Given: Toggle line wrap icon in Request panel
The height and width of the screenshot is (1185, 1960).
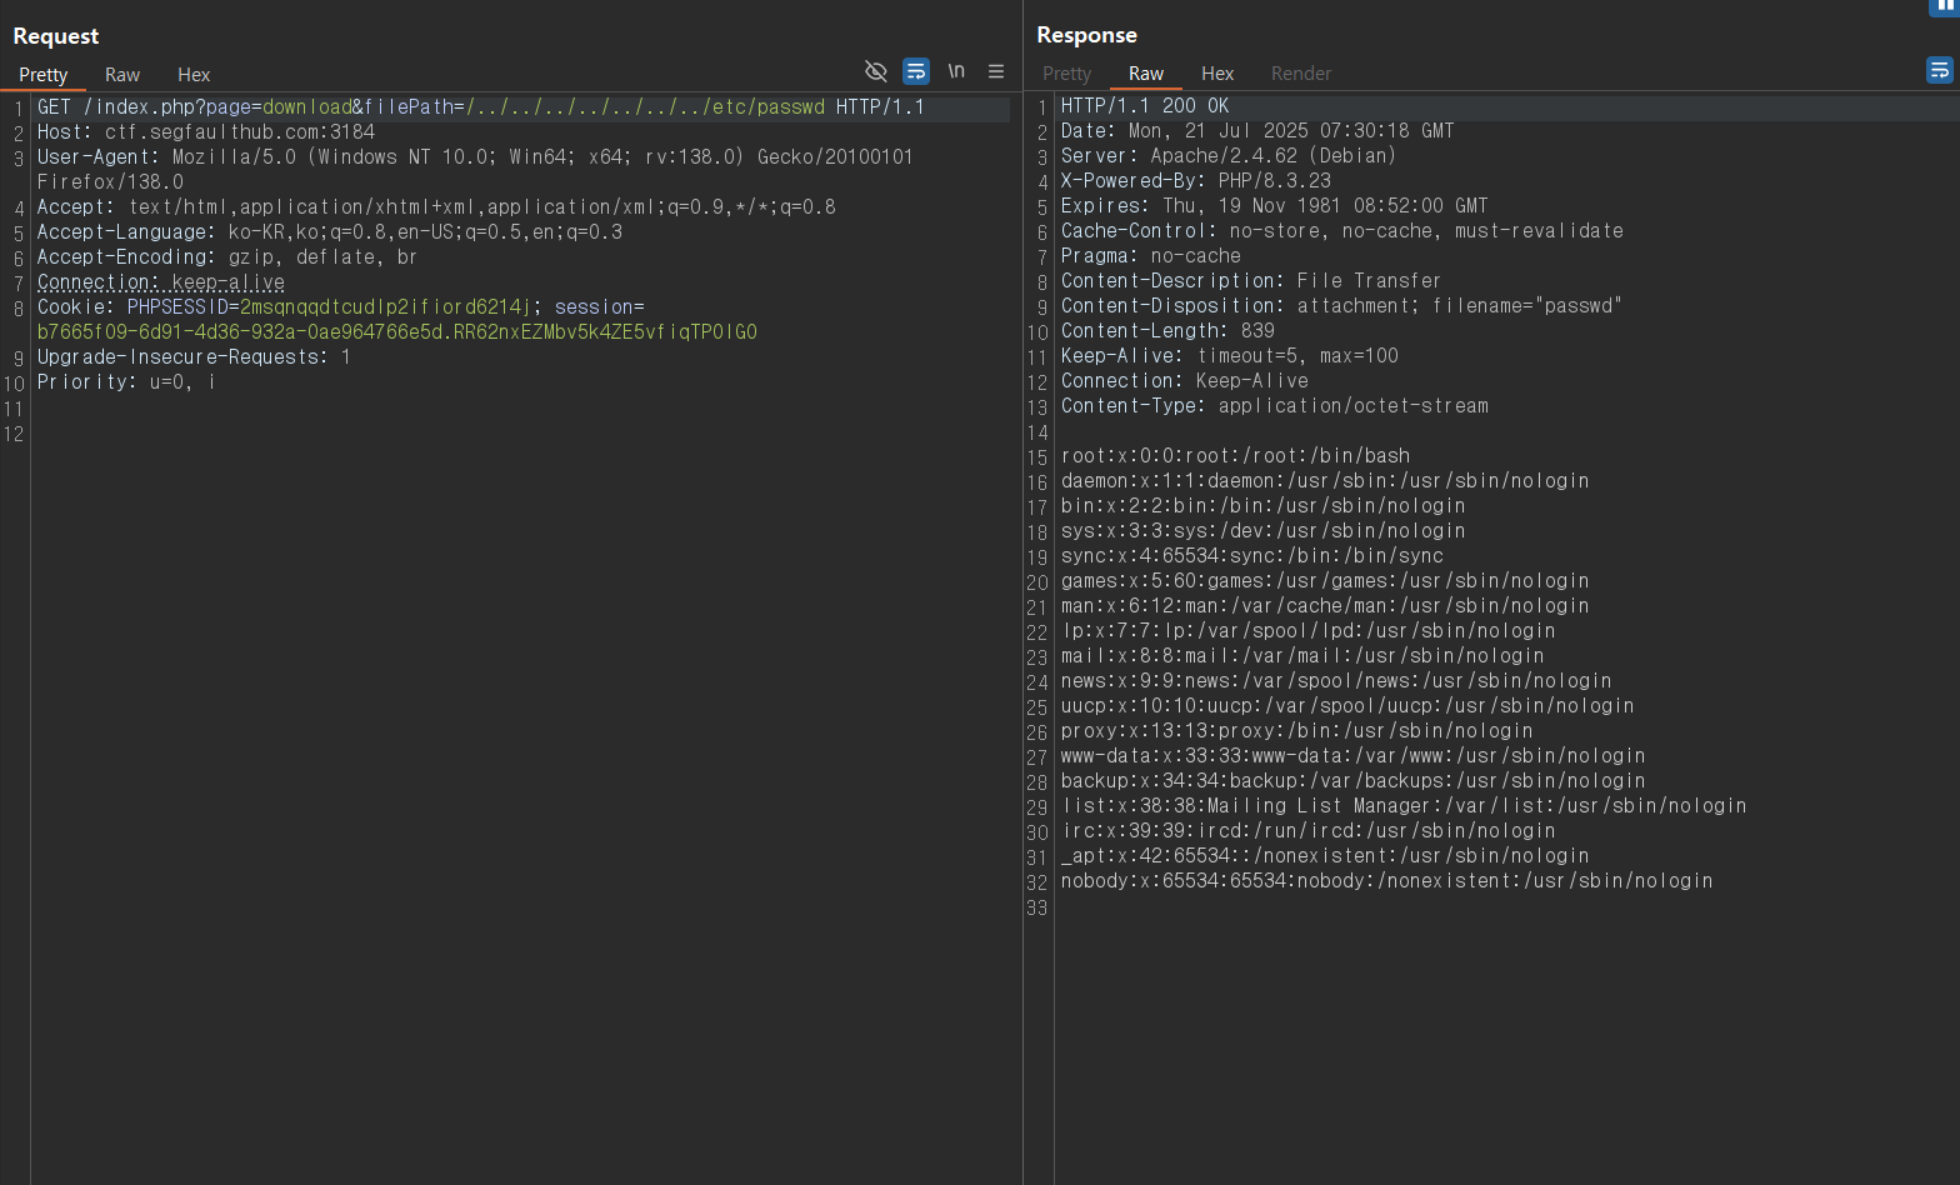Looking at the screenshot, I should tap(916, 71).
